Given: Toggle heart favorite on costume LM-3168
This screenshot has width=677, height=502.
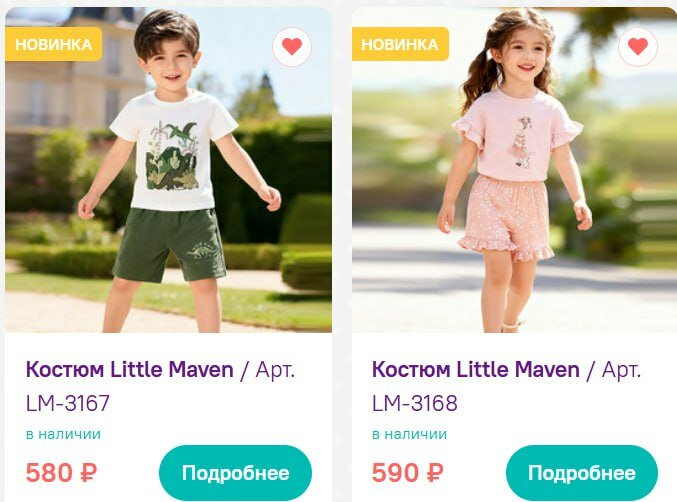Looking at the screenshot, I should (638, 46).
